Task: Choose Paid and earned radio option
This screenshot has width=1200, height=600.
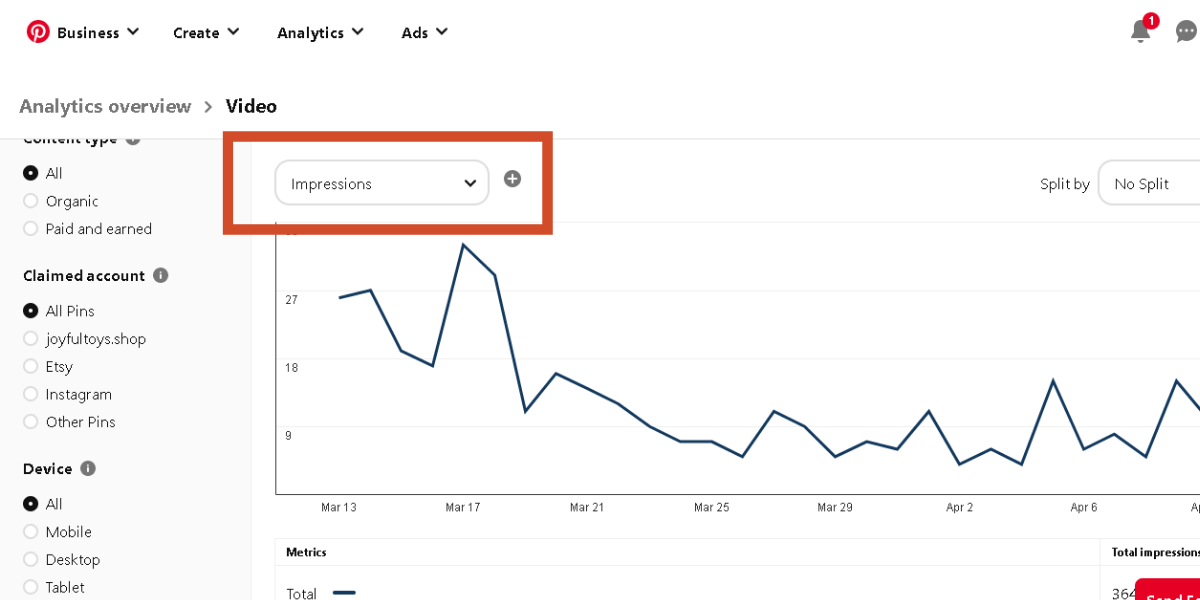Action: click(x=31, y=229)
